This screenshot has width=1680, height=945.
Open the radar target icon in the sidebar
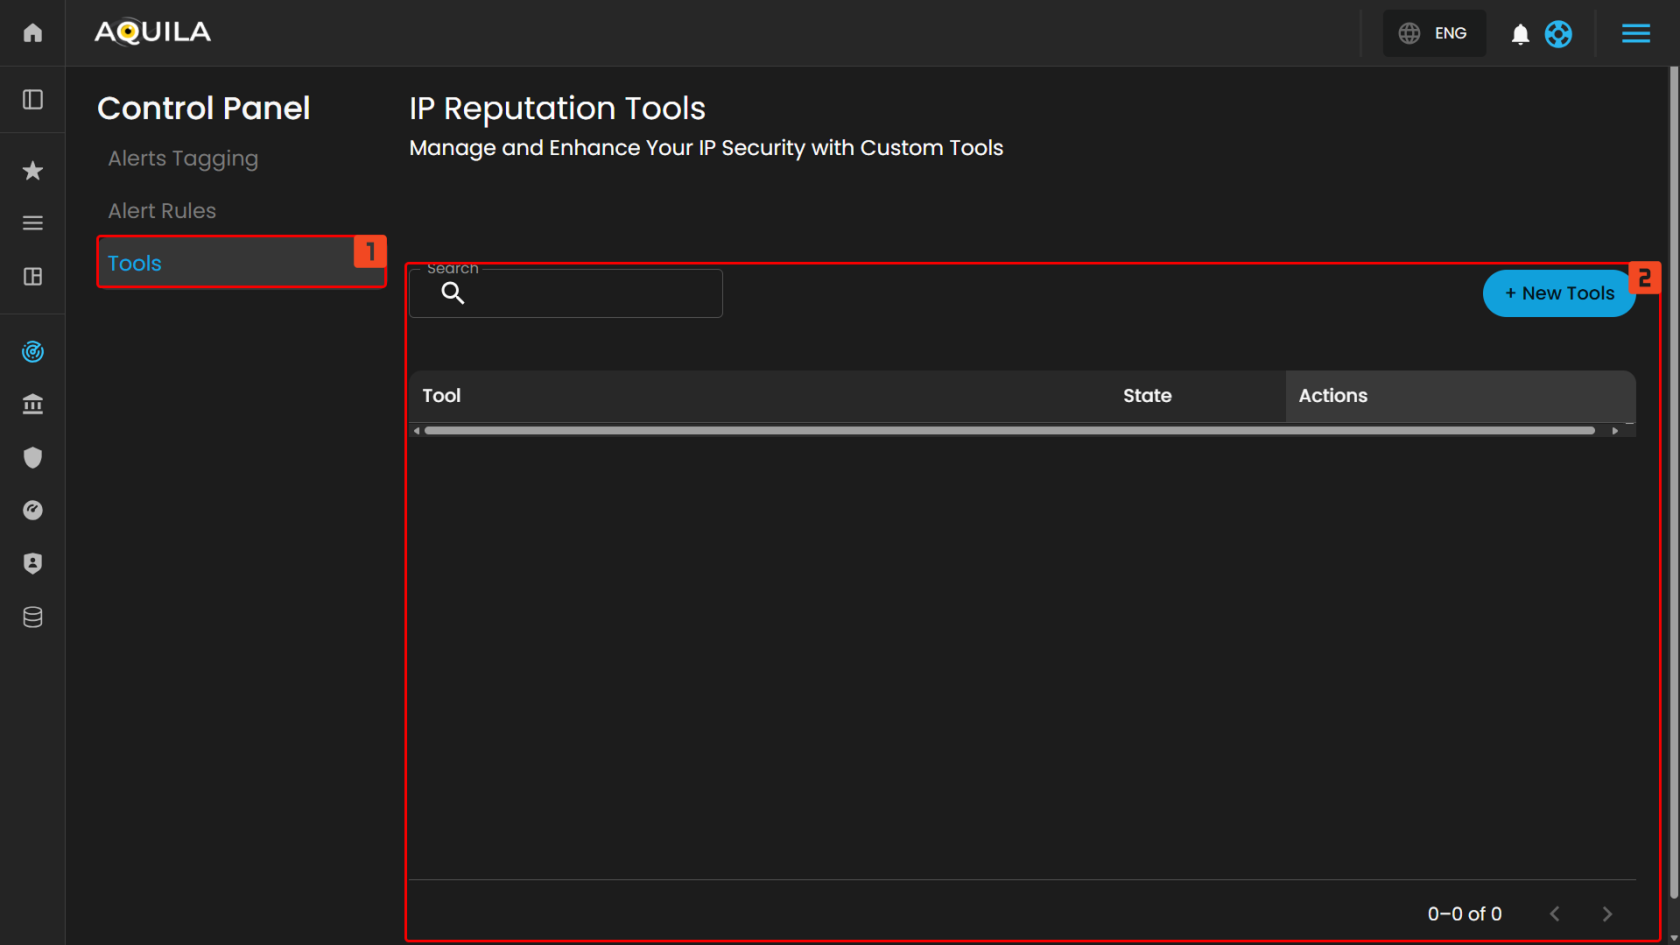[x=33, y=352]
